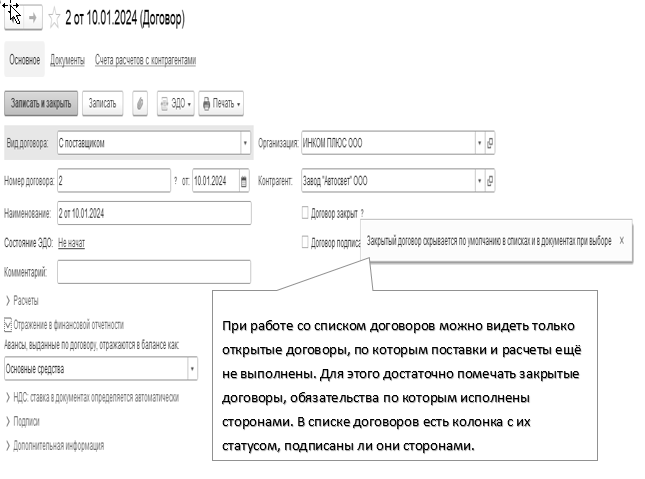Click the title 2 от 10.01.2024 (Договор)

click(x=125, y=19)
